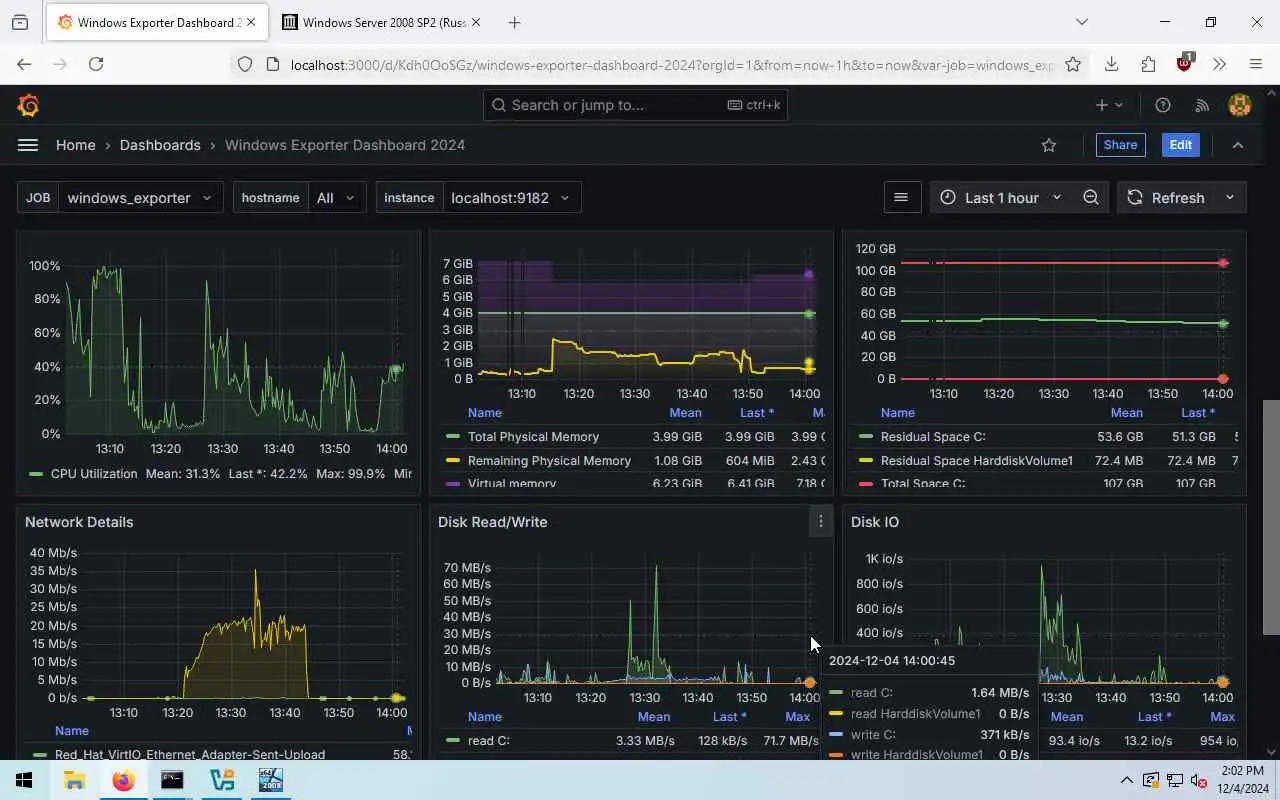The height and width of the screenshot is (800, 1280).
Task: Bookmark this page star in address bar
Action: [x=1073, y=64]
